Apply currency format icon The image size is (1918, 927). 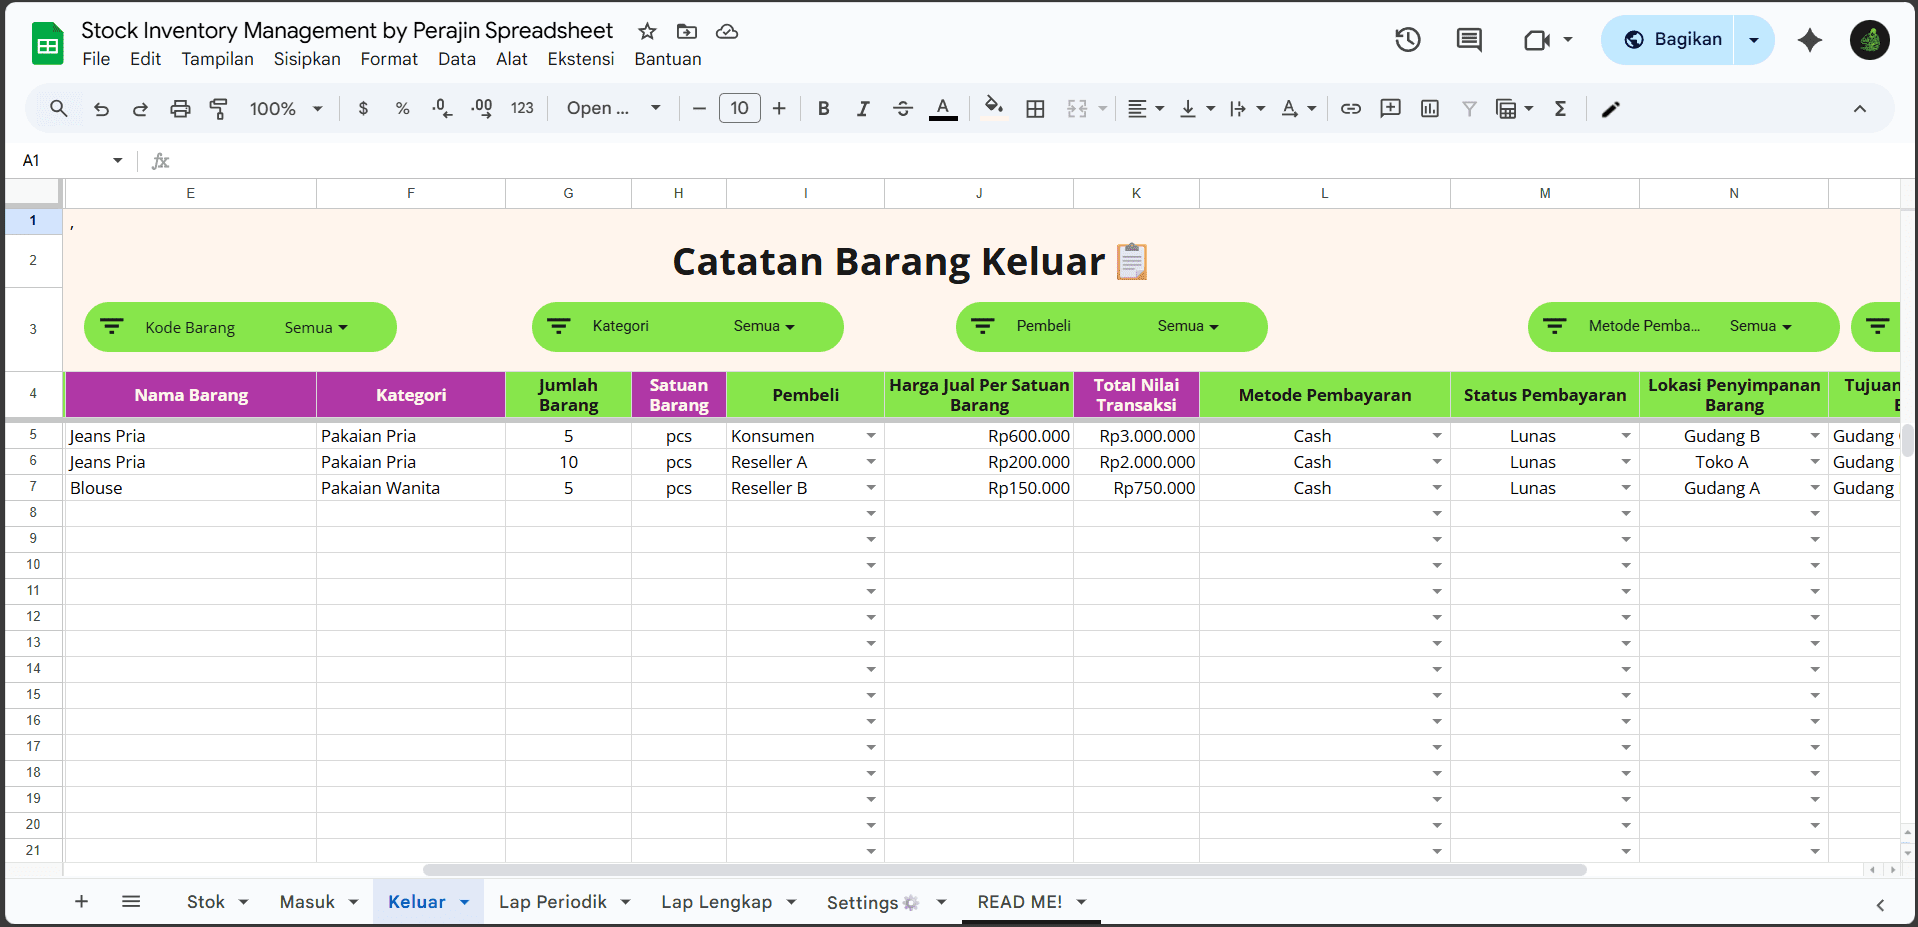click(363, 108)
